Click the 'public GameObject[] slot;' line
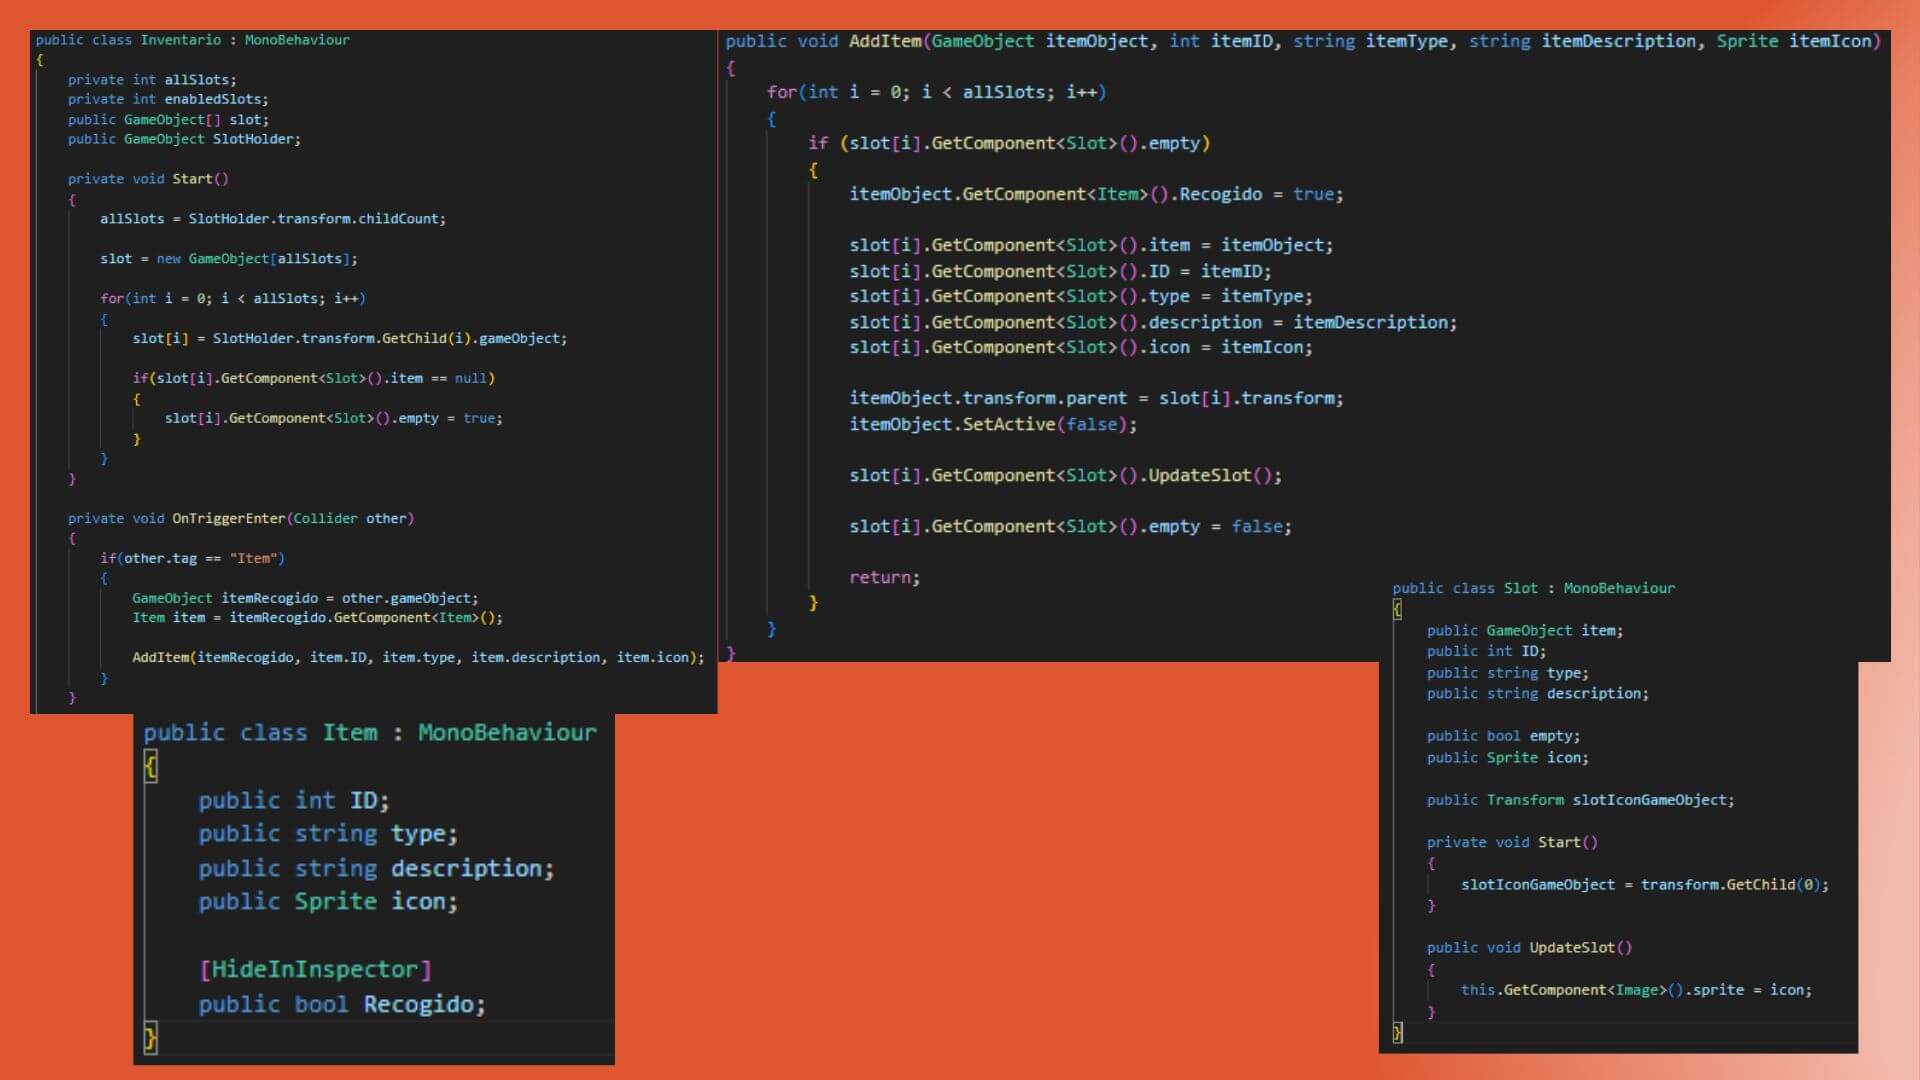This screenshot has height=1080, width=1920. (168, 119)
